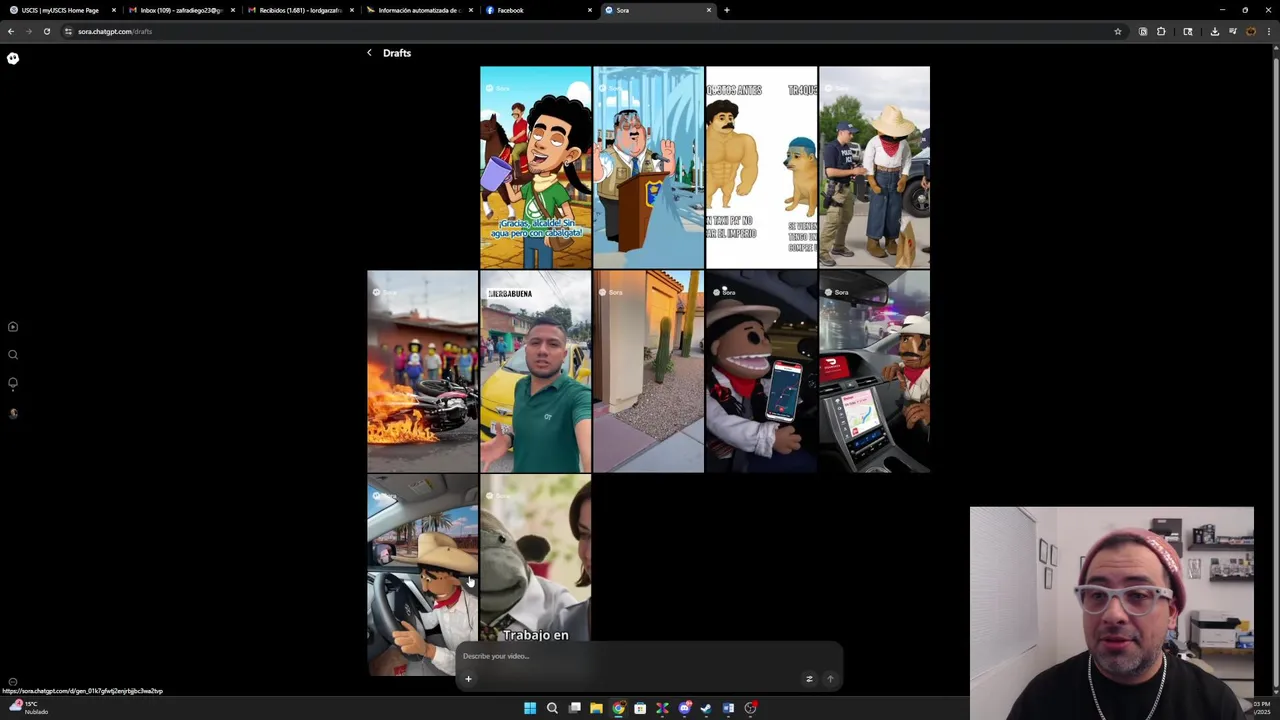Click the Describe your video input field
Image resolution: width=1280 pixels, height=720 pixels.
648,656
